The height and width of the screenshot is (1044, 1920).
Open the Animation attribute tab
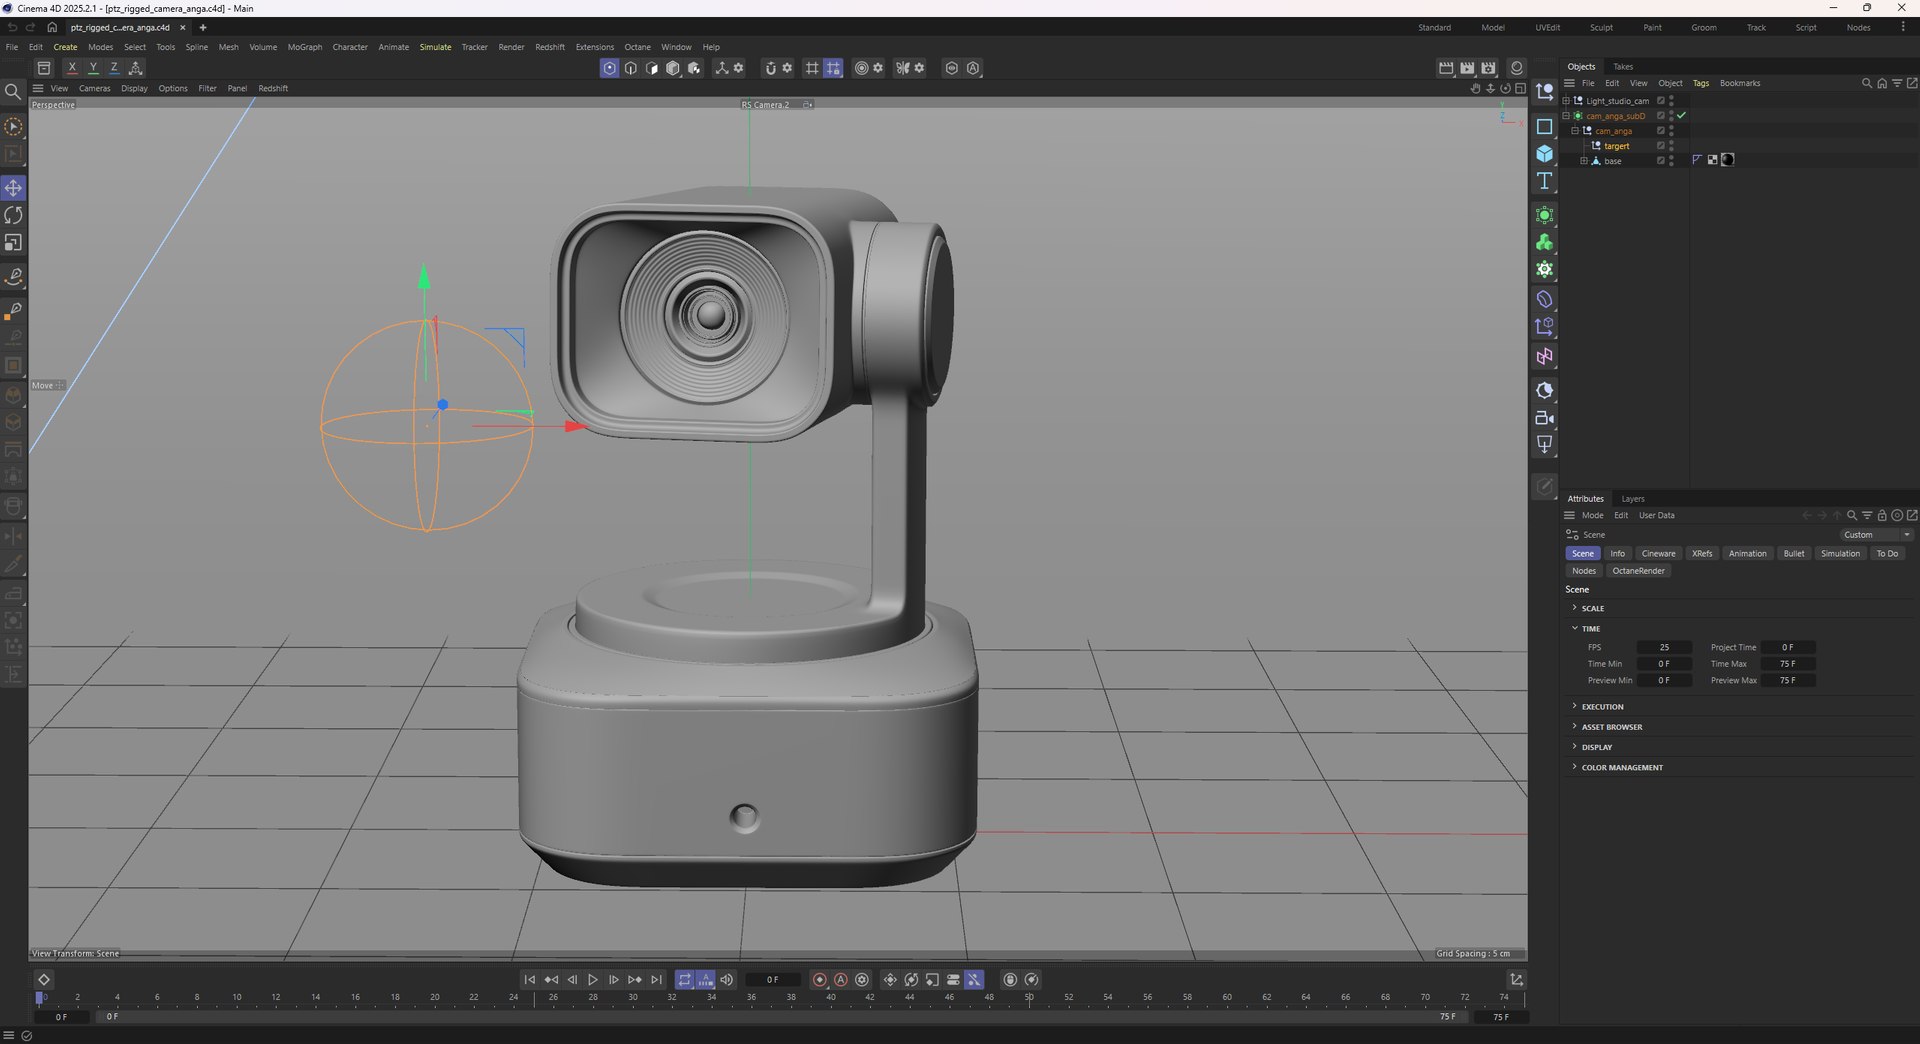1747,553
